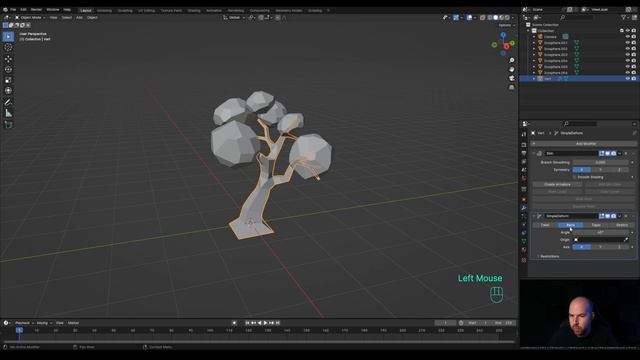Enable the Smooth Shading checkbox
Image resolution: width=640 pixels, height=360 pixels.
coord(575,177)
